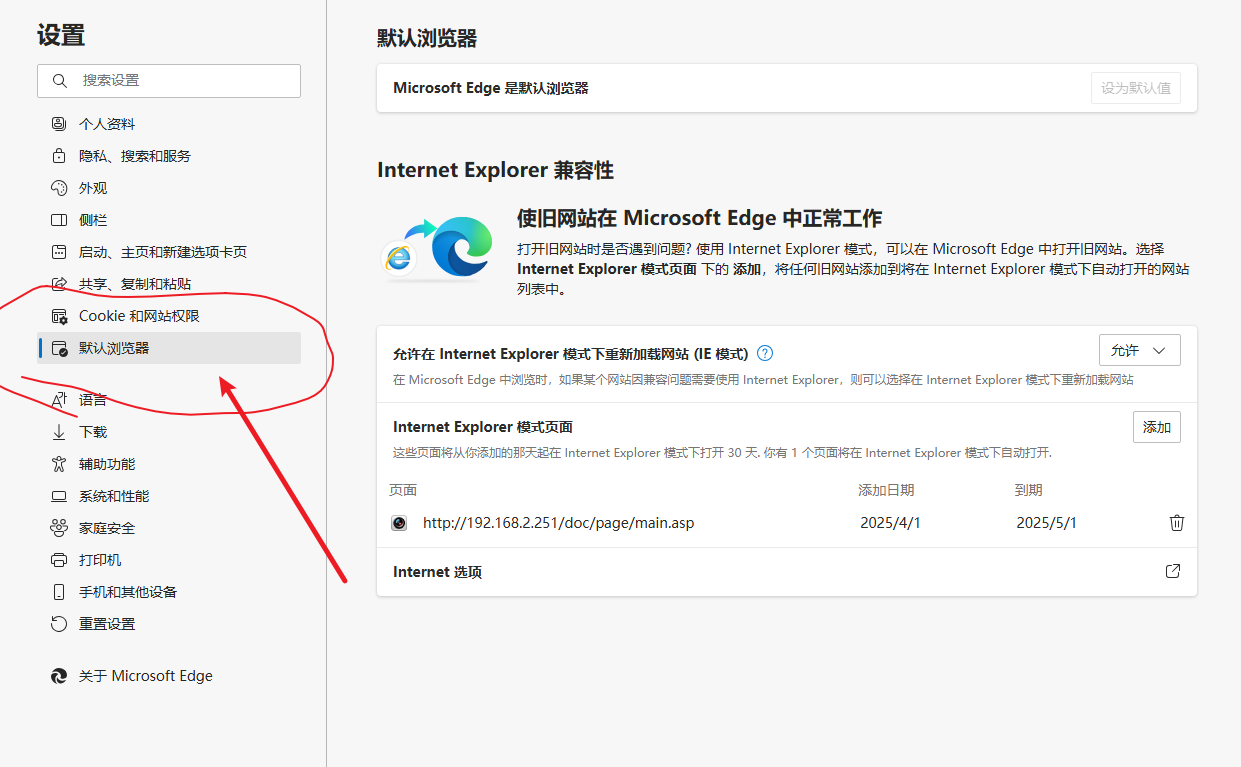Open Internet 选项 link row
The height and width of the screenshot is (767, 1241).
tap(787, 572)
